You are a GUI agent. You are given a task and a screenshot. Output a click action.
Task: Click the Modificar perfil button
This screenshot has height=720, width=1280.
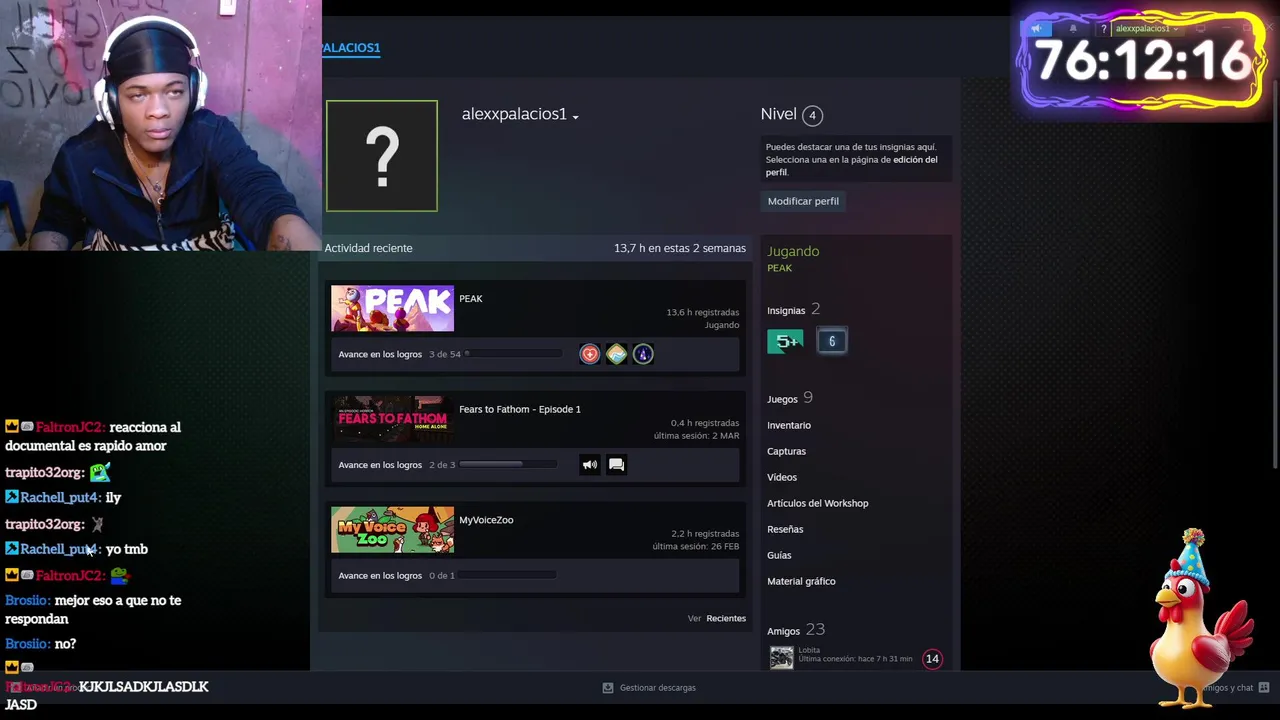[803, 201]
